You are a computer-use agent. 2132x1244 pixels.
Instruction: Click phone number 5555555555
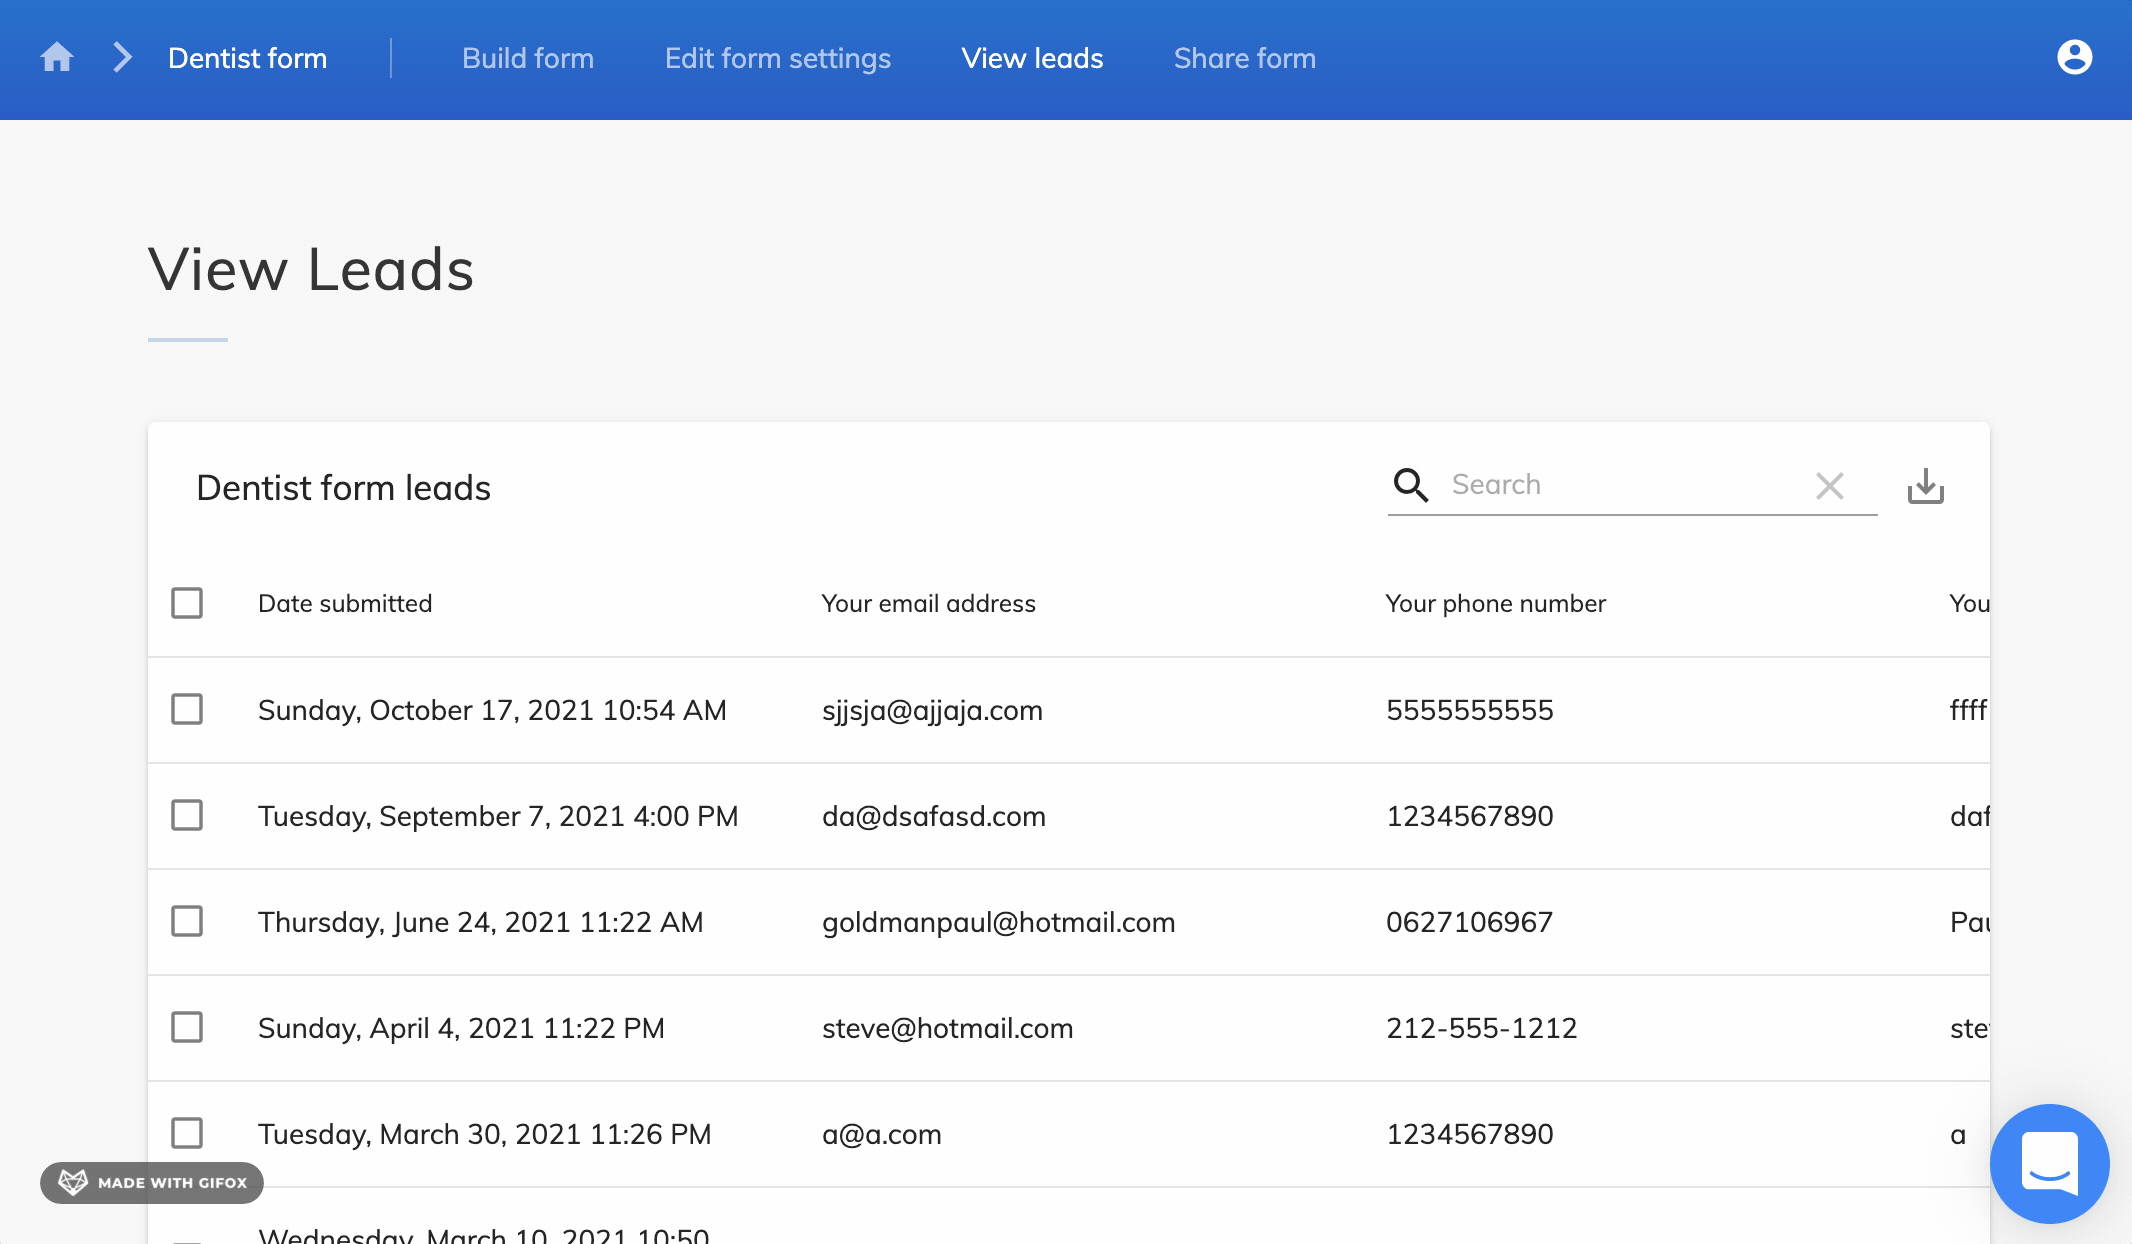point(1469,710)
